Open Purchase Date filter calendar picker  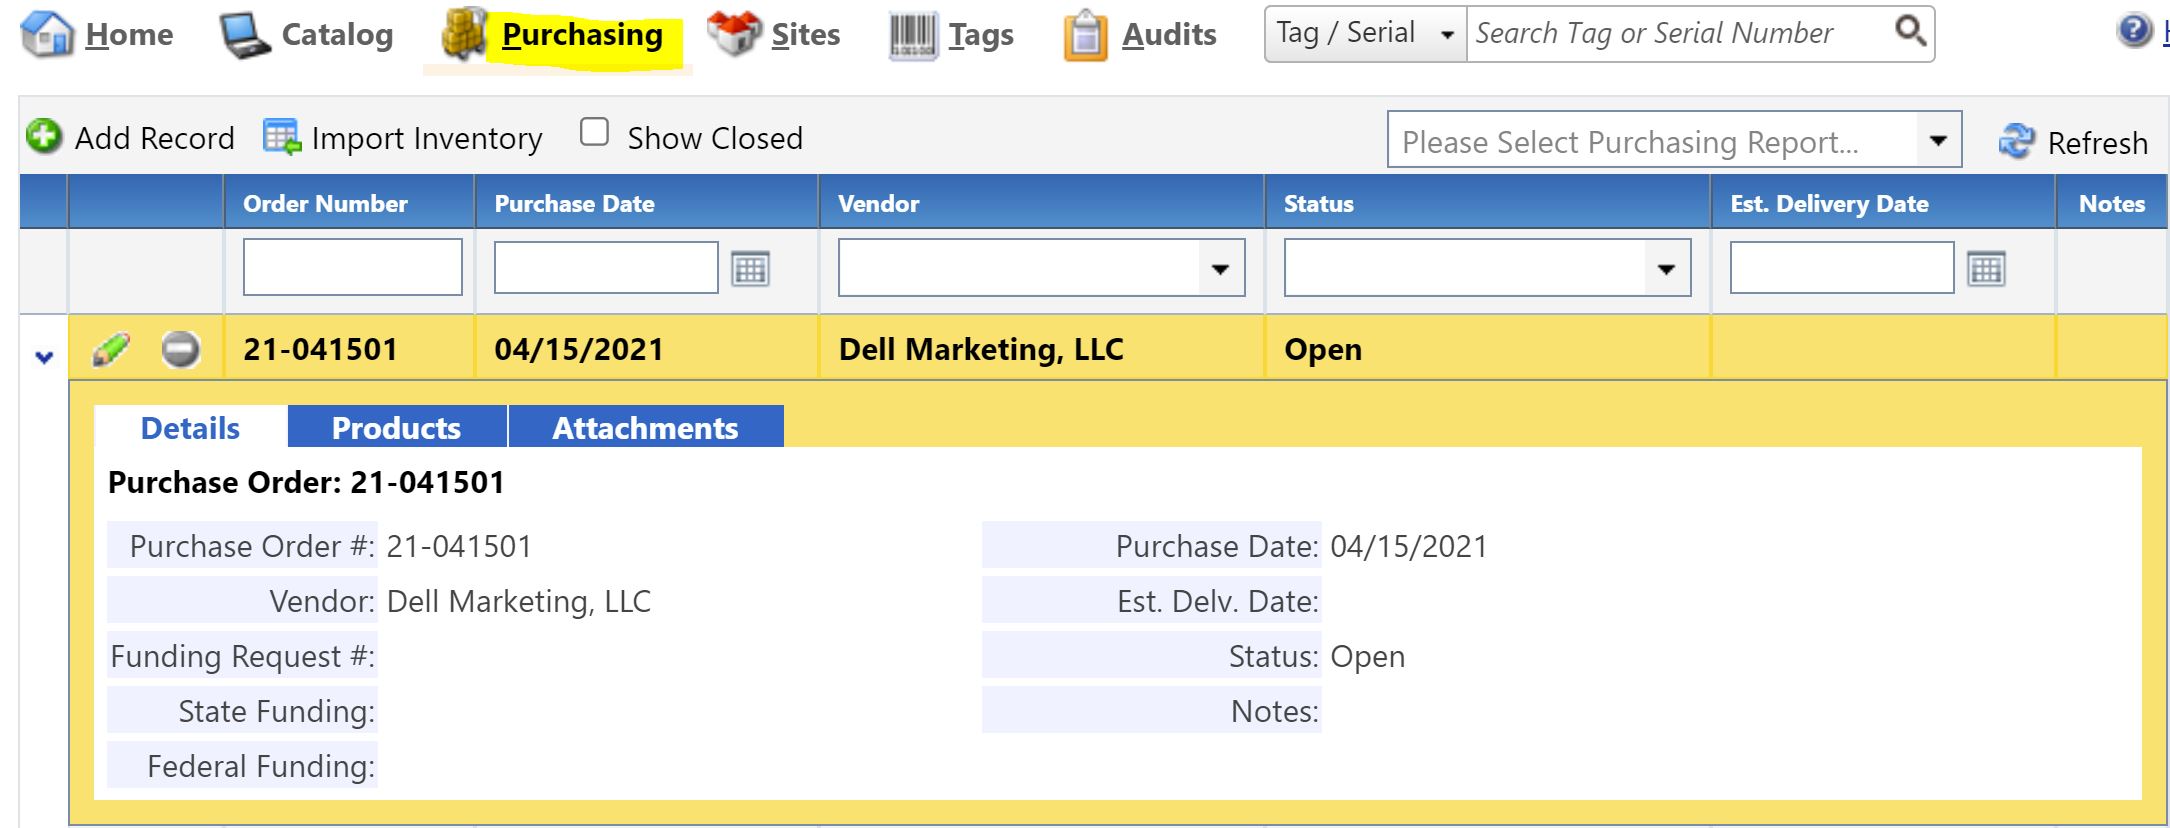[750, 268]
